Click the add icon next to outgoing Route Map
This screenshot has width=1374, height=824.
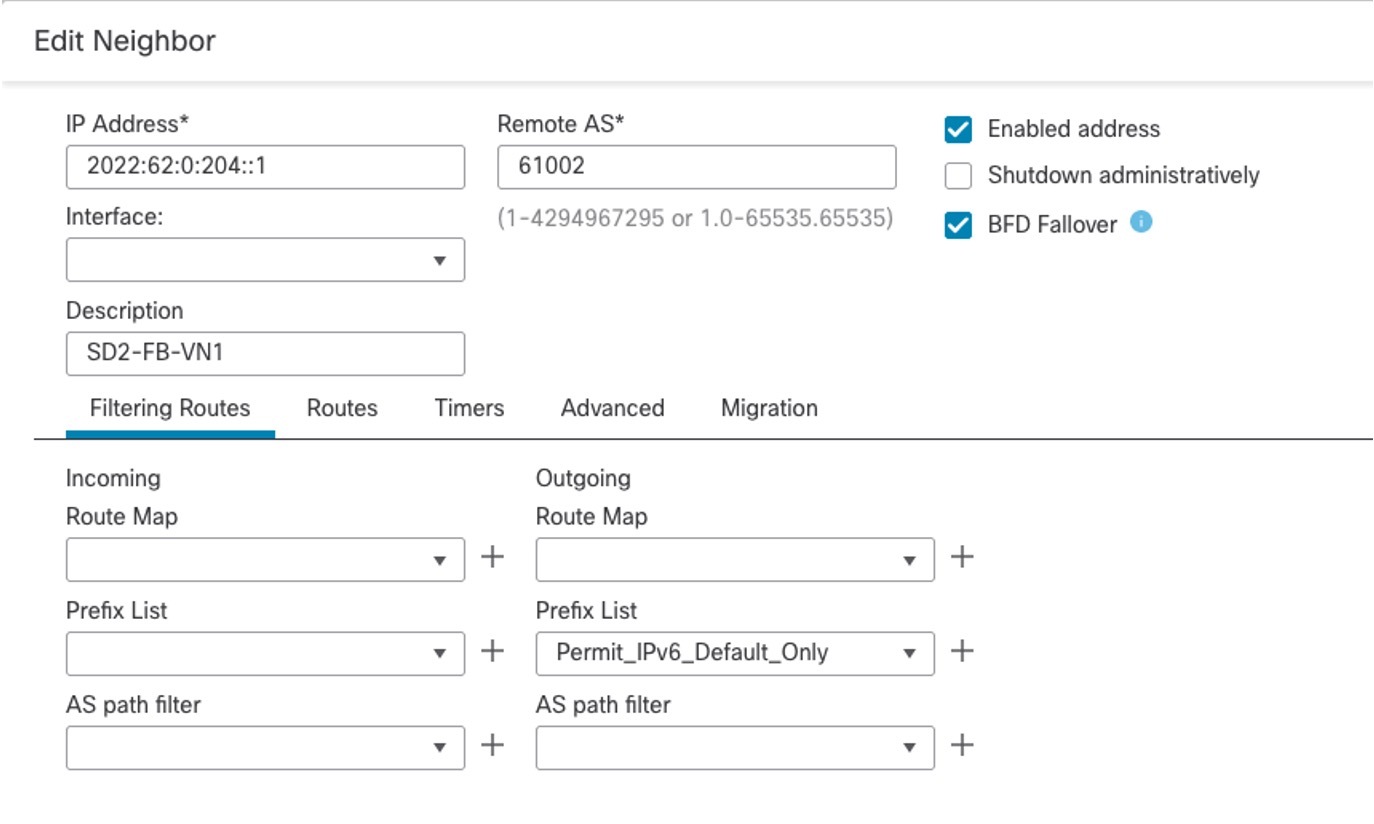pyautogui.click(x=961, y=559)
